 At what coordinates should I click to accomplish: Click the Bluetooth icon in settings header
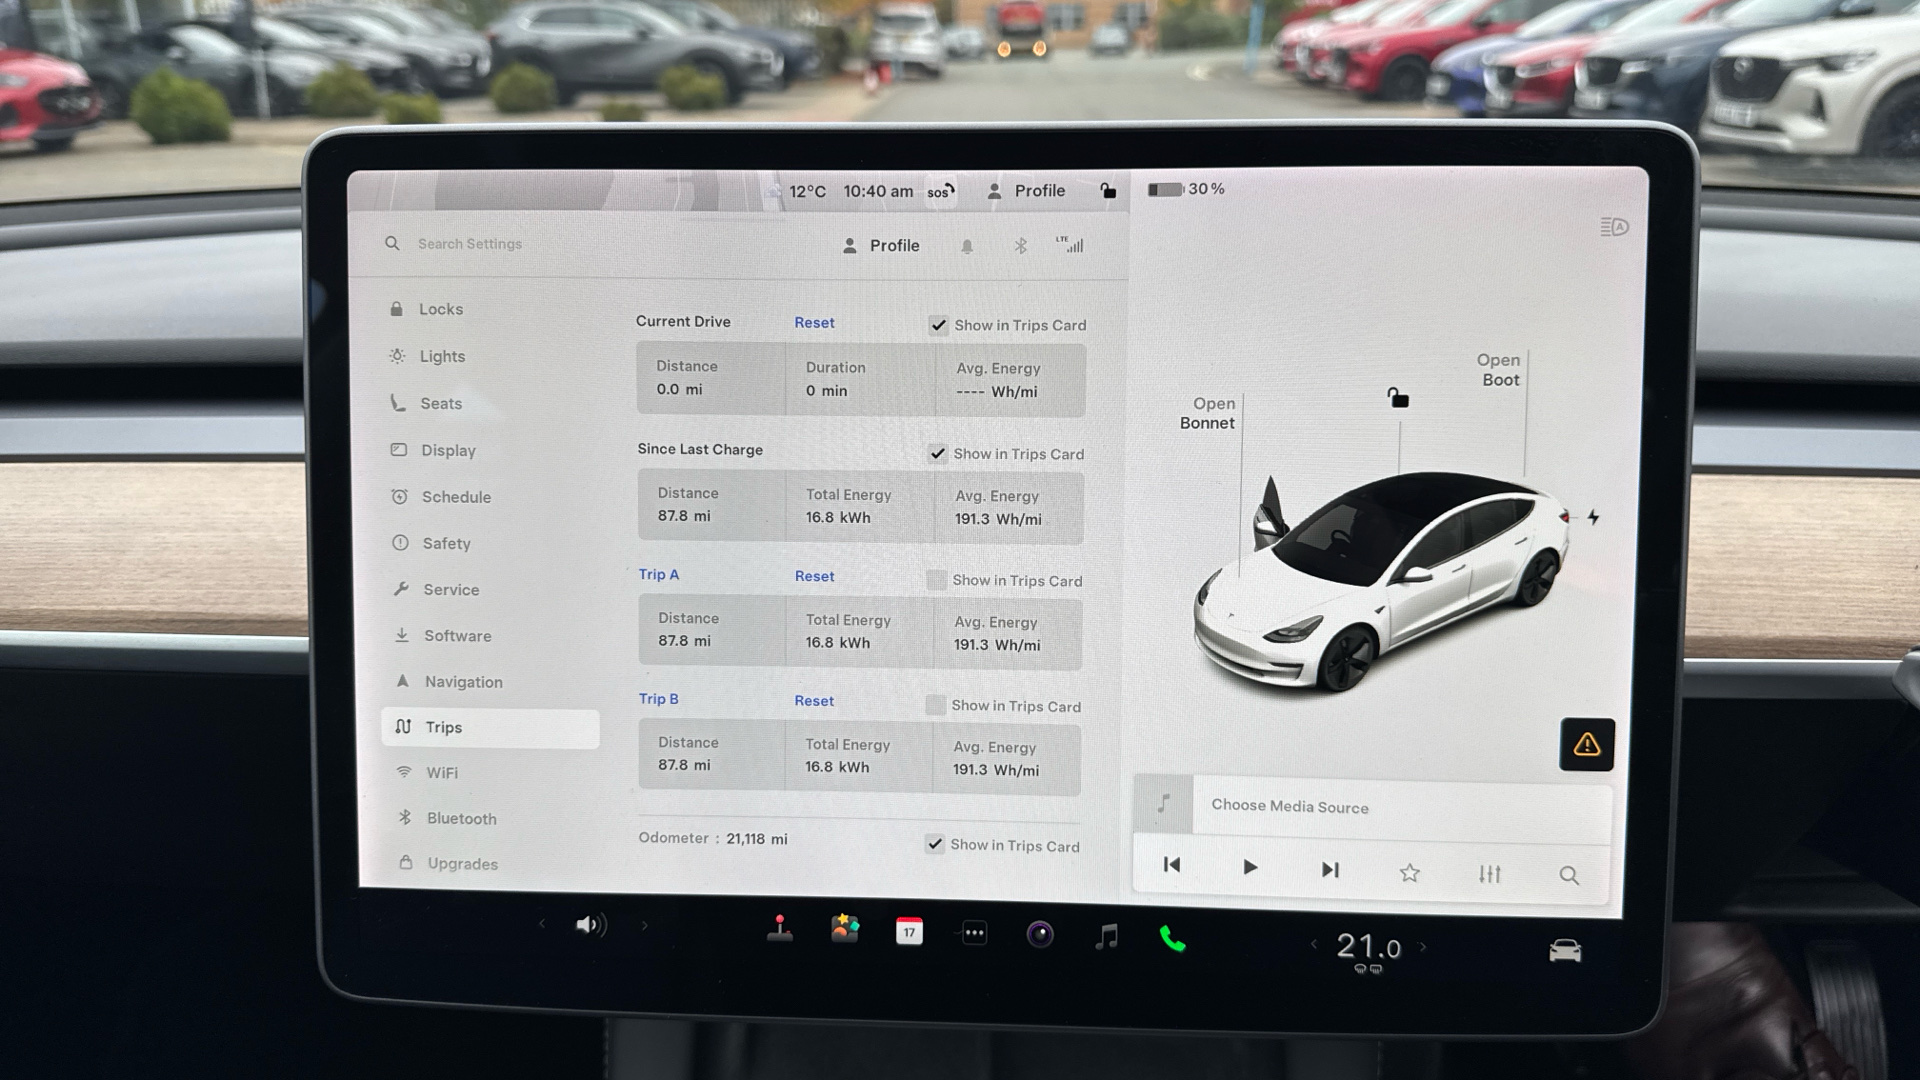point(1020,246)
